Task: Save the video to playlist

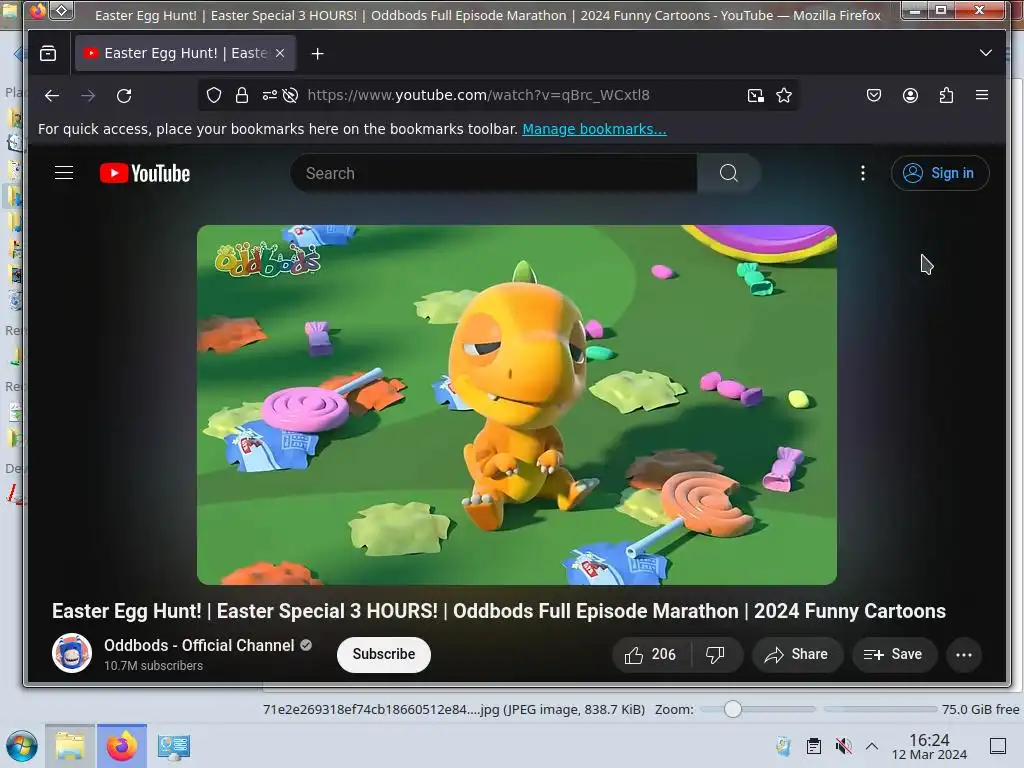Action: tap(894, 654)
